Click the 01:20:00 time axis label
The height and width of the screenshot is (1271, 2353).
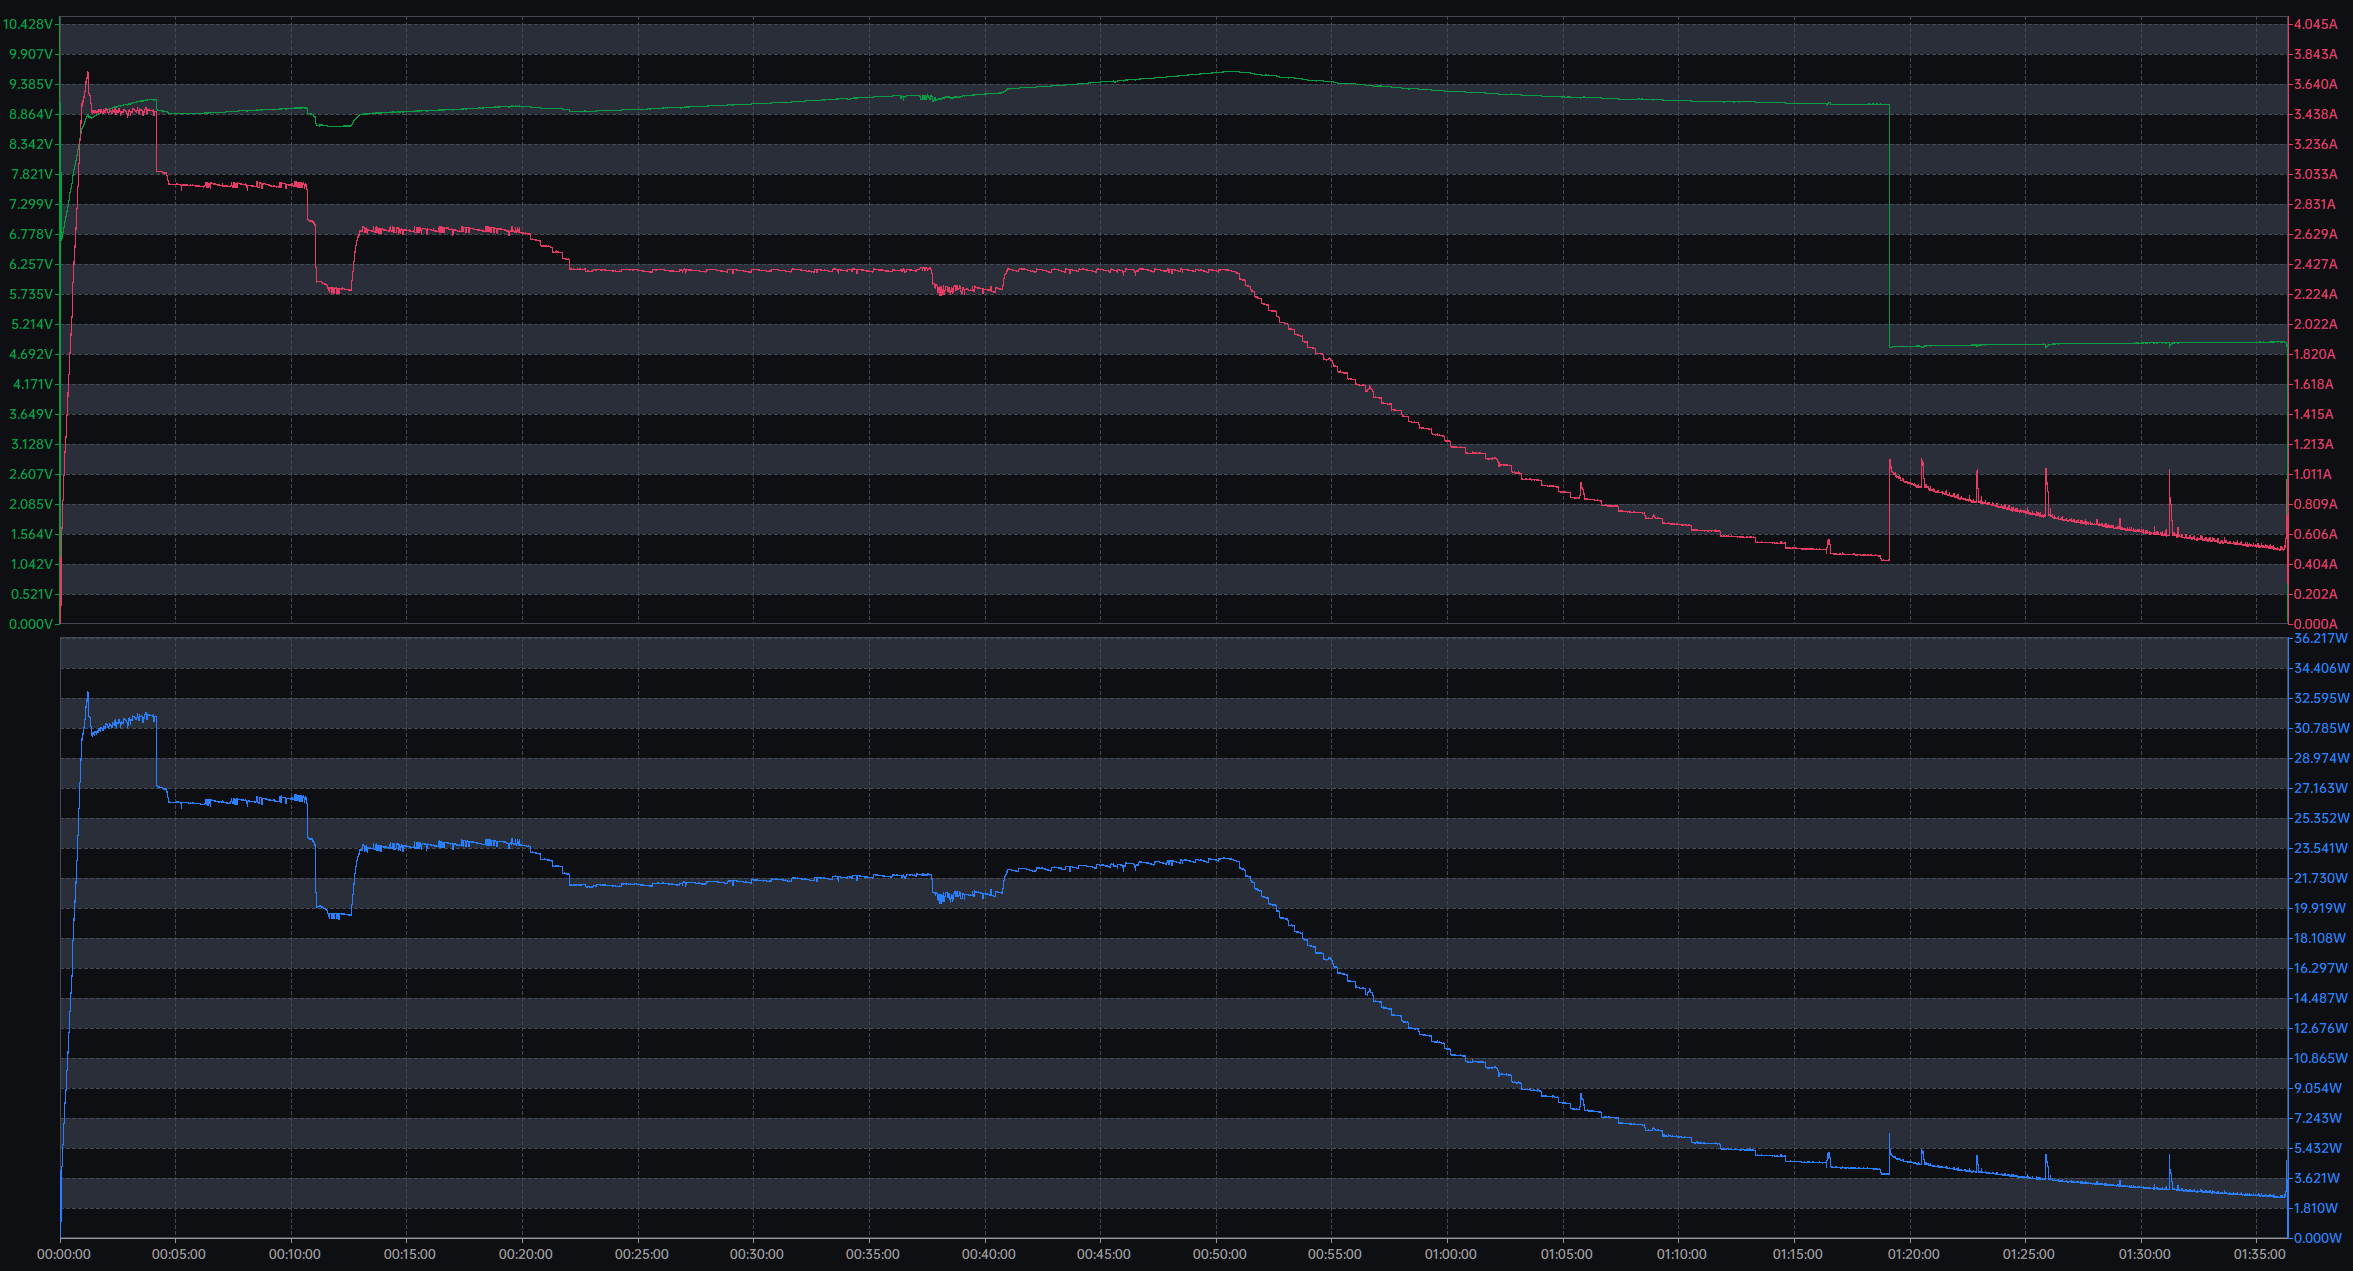(1913, 1254)
